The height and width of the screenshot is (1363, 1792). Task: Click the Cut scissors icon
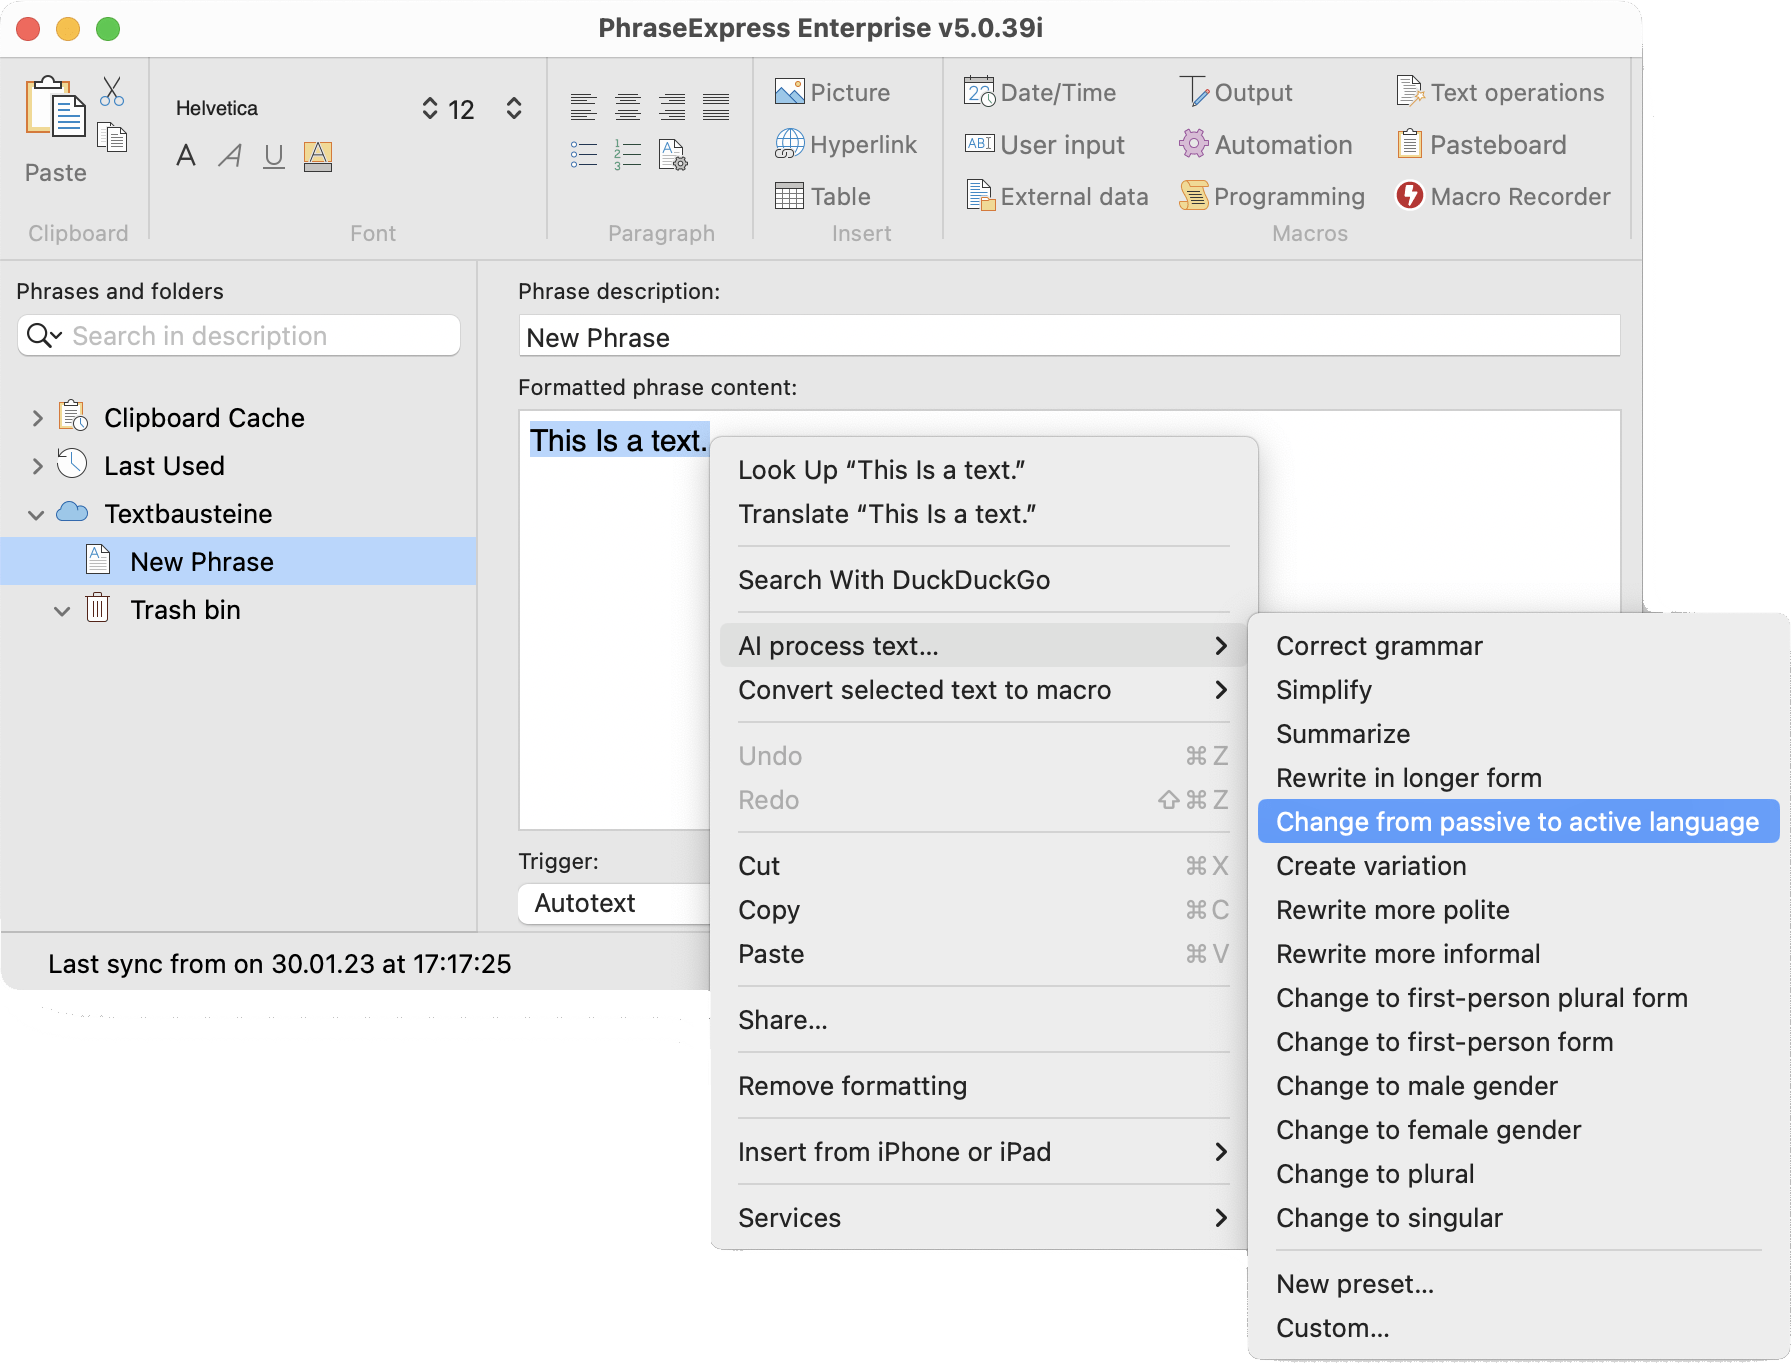(x=112, y=92)
